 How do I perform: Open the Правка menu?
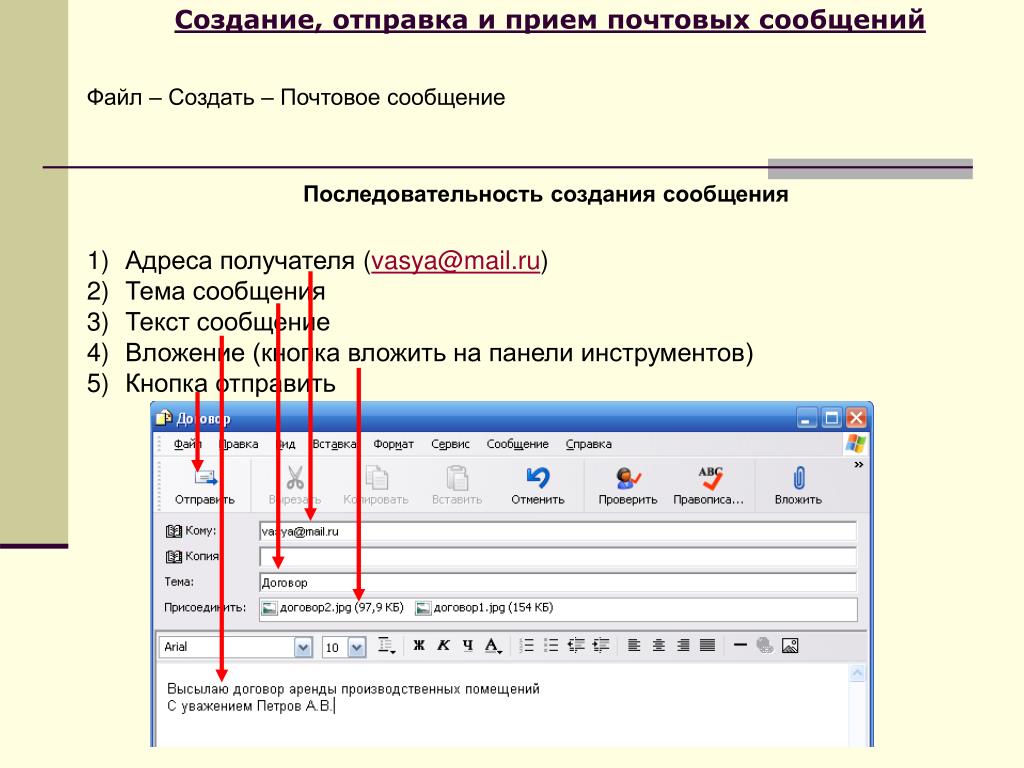239,444
